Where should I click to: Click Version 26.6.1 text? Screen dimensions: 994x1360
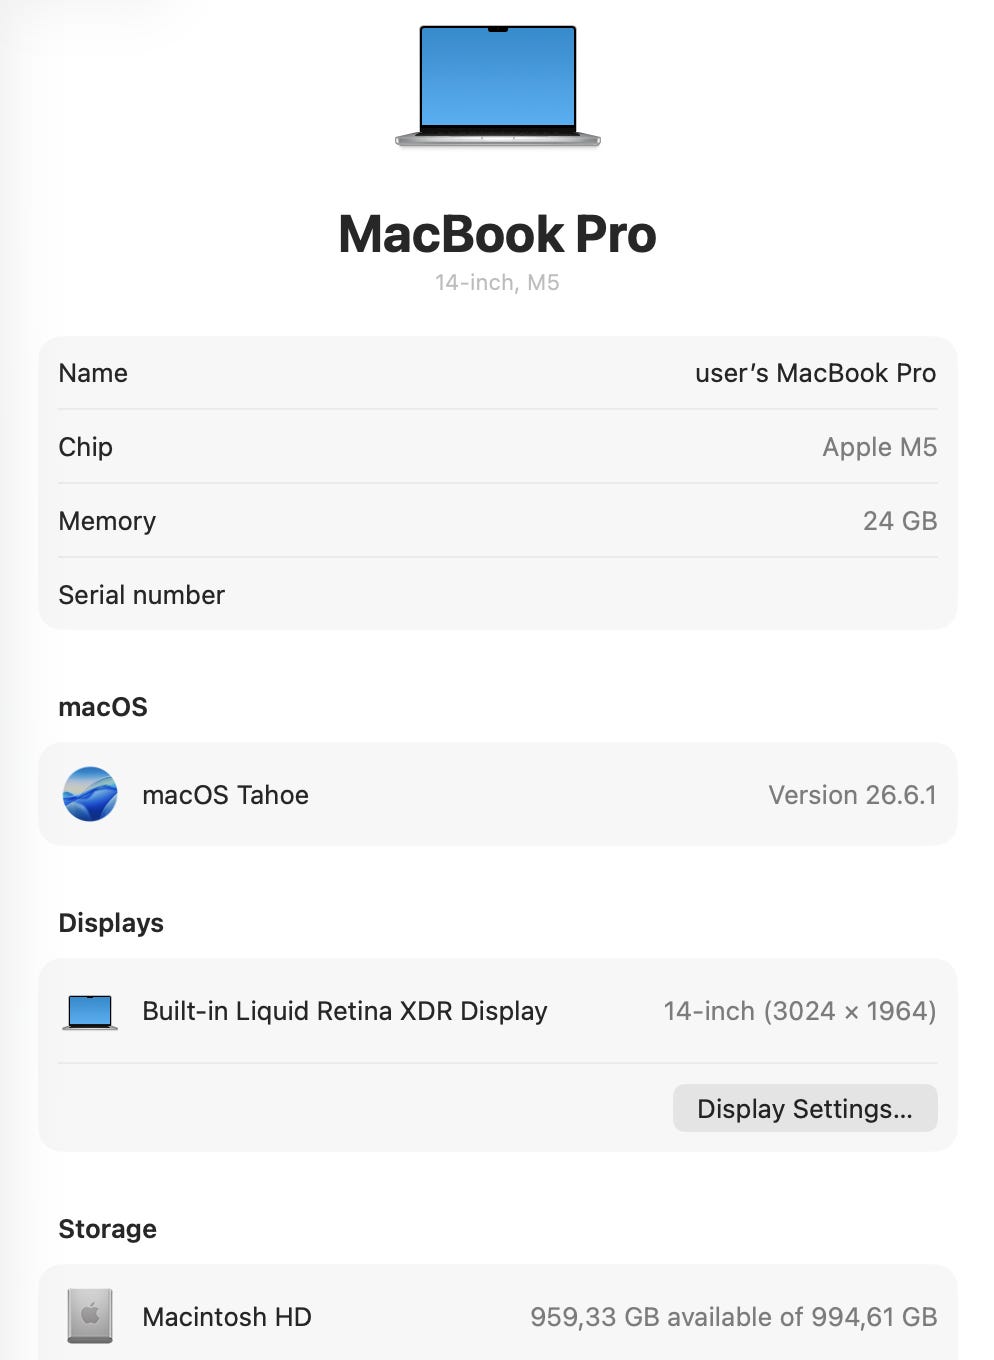tap(852, 795)
